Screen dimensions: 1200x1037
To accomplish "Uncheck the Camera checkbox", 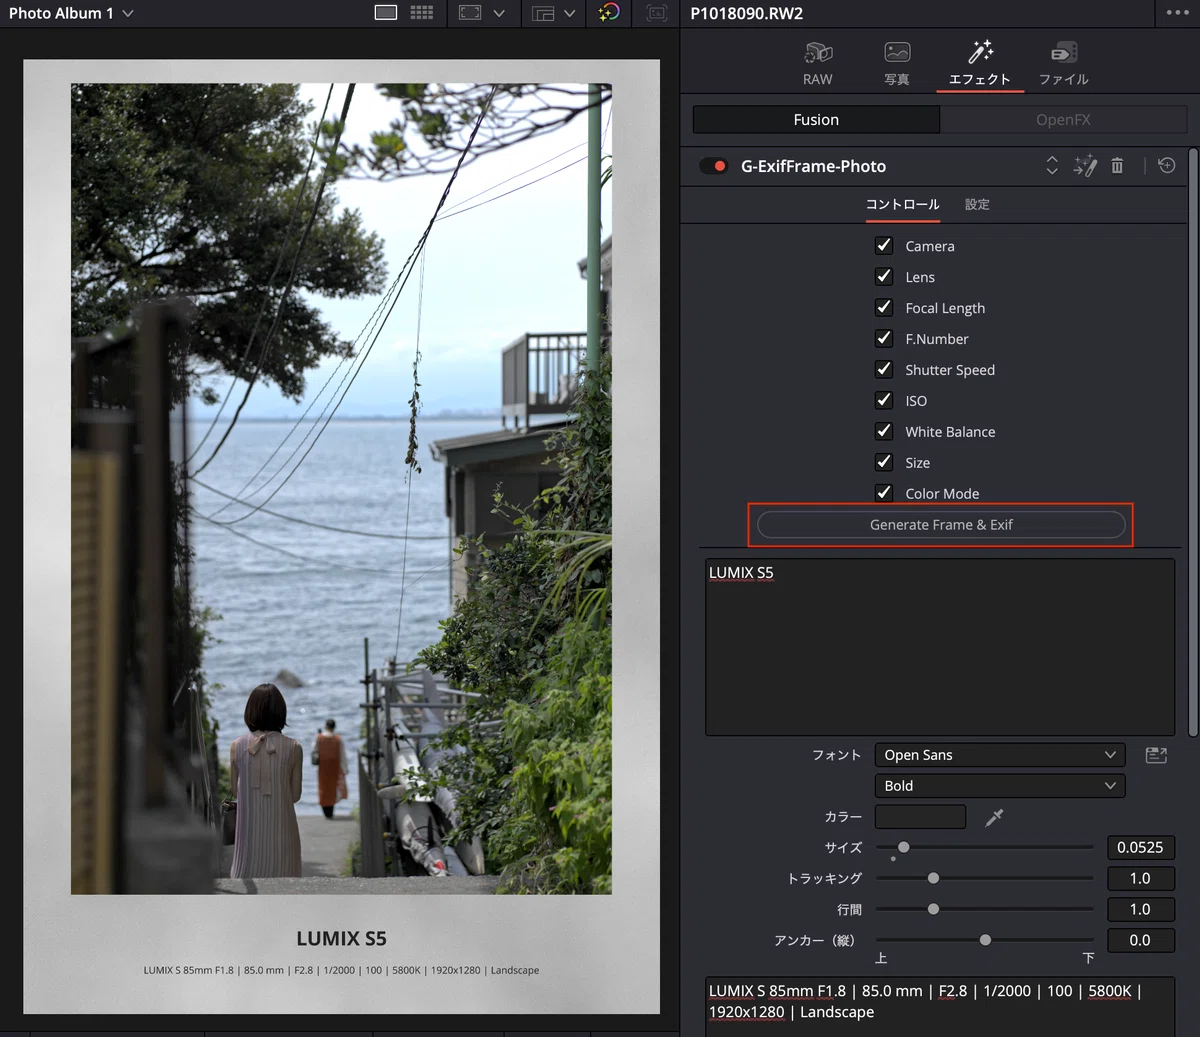I will click(x=884, y=245).
